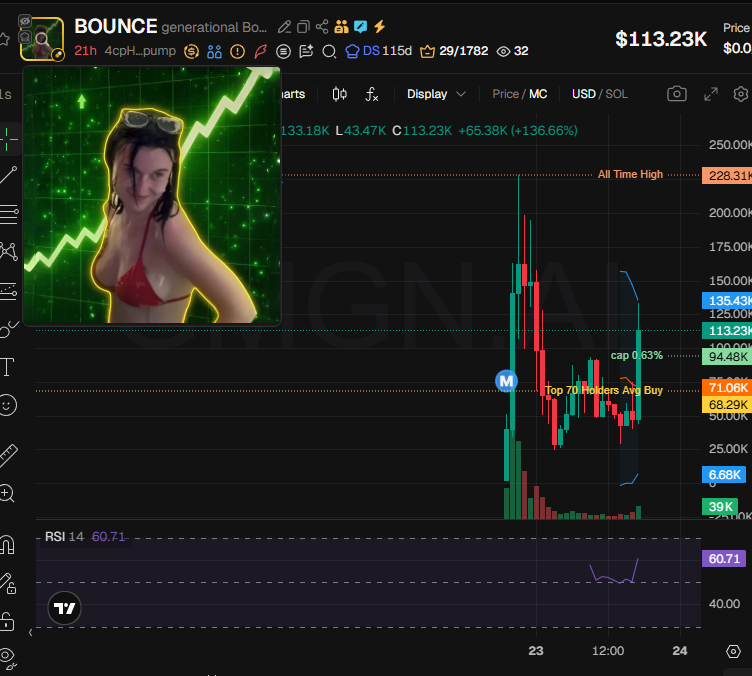The width and height of the screenshot is (752, 676).
Task: Open the orange exclamation warning icon
Action: (237, 51)
